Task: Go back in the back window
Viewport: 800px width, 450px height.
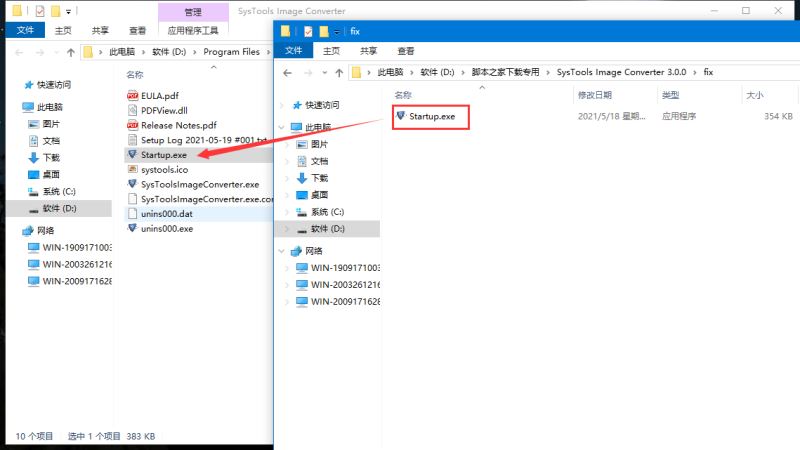Action: [19, 52]
